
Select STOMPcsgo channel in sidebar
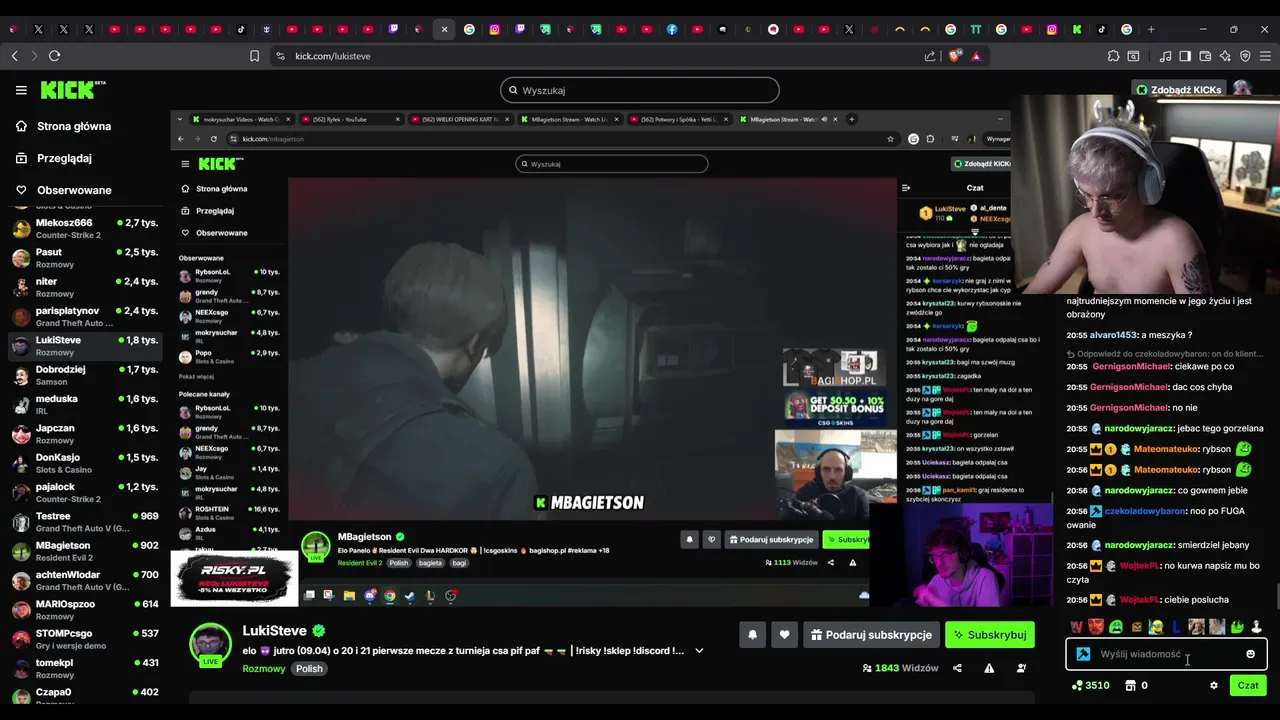coord(85,639)
